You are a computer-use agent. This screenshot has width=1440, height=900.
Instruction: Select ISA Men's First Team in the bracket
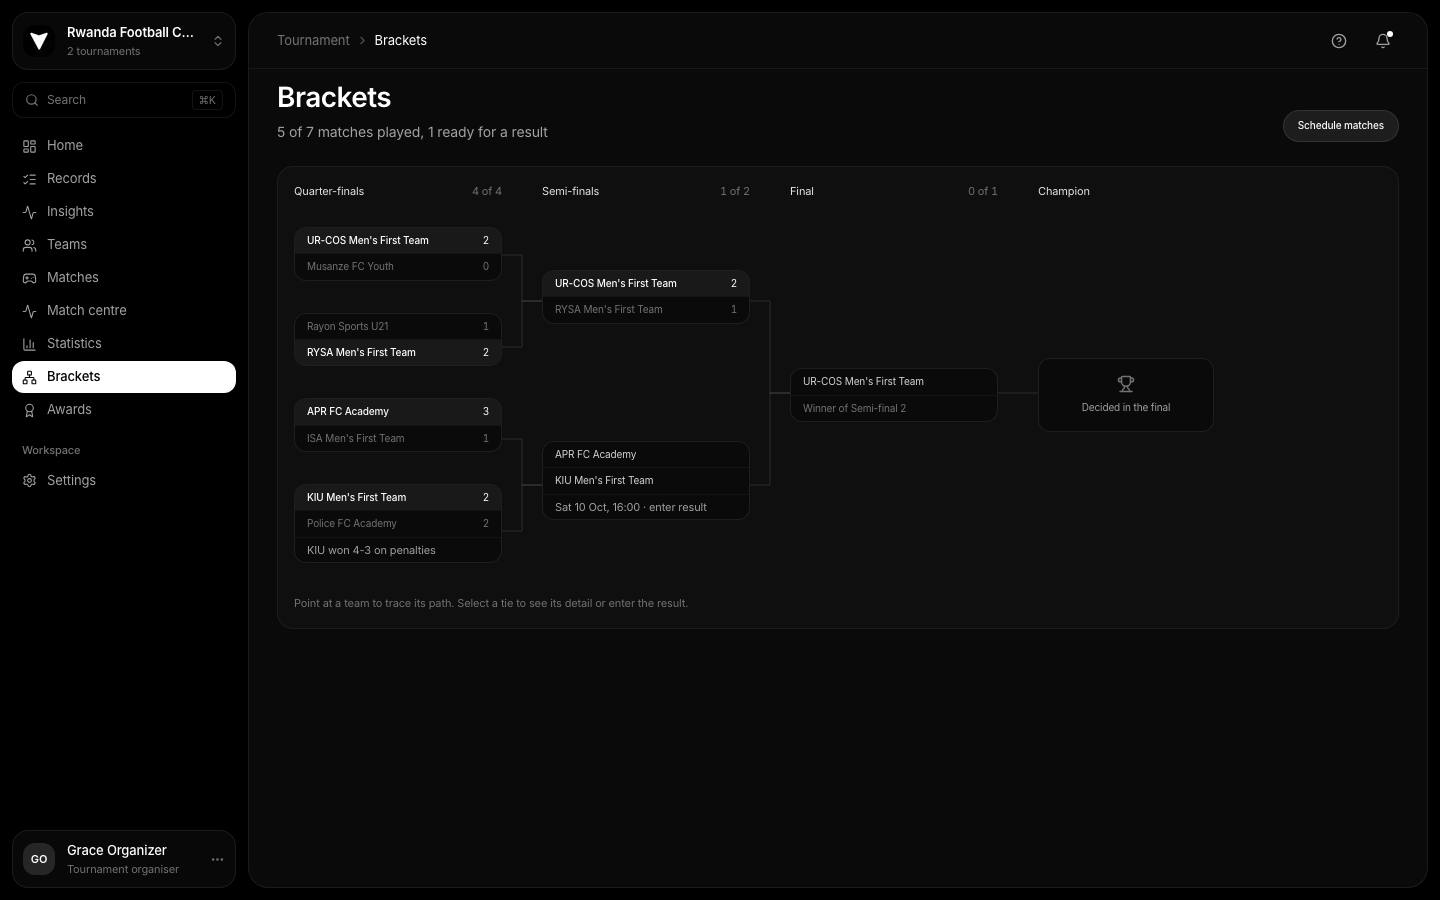pyautogui.click(x=398, y=438)
